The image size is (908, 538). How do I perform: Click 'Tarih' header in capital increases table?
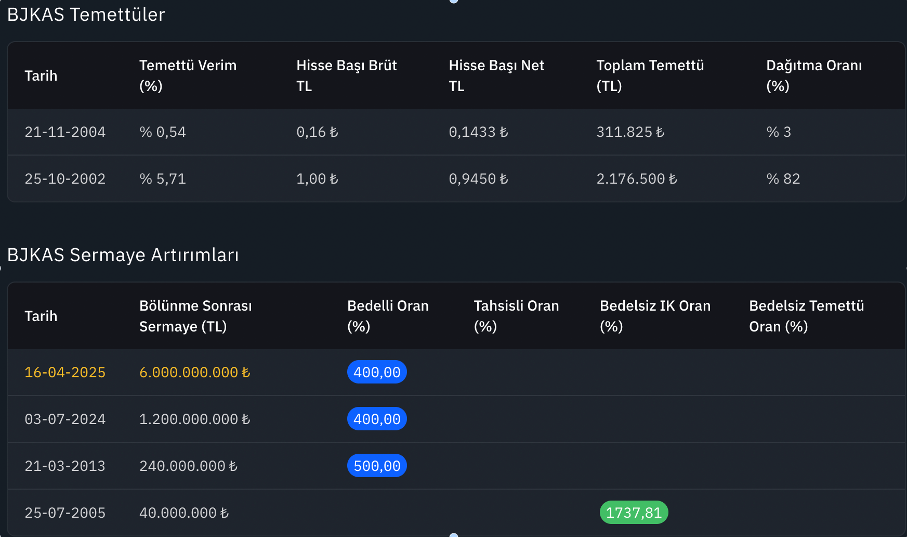point(41,316)
